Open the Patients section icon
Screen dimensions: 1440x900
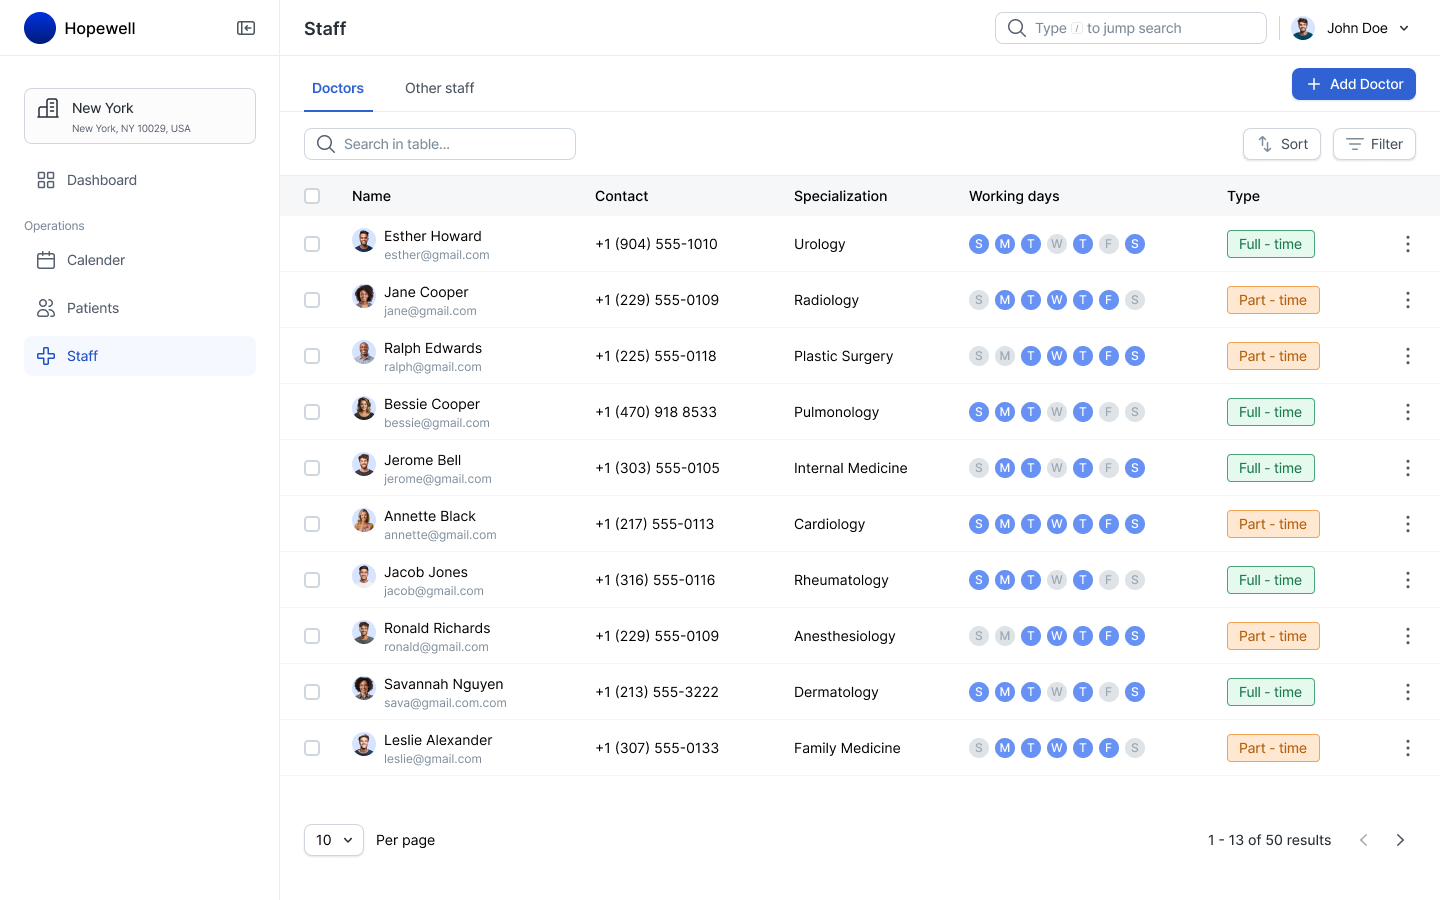pyautogui.click(x=46, y=308)
